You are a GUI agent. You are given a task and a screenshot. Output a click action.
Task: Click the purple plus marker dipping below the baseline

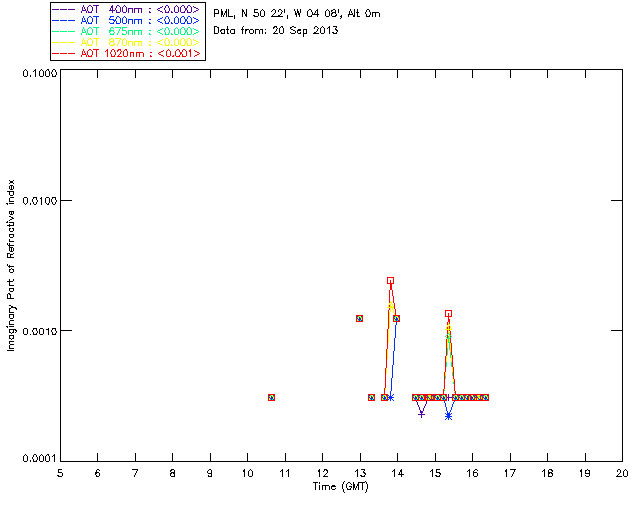(x=422, y=414)
